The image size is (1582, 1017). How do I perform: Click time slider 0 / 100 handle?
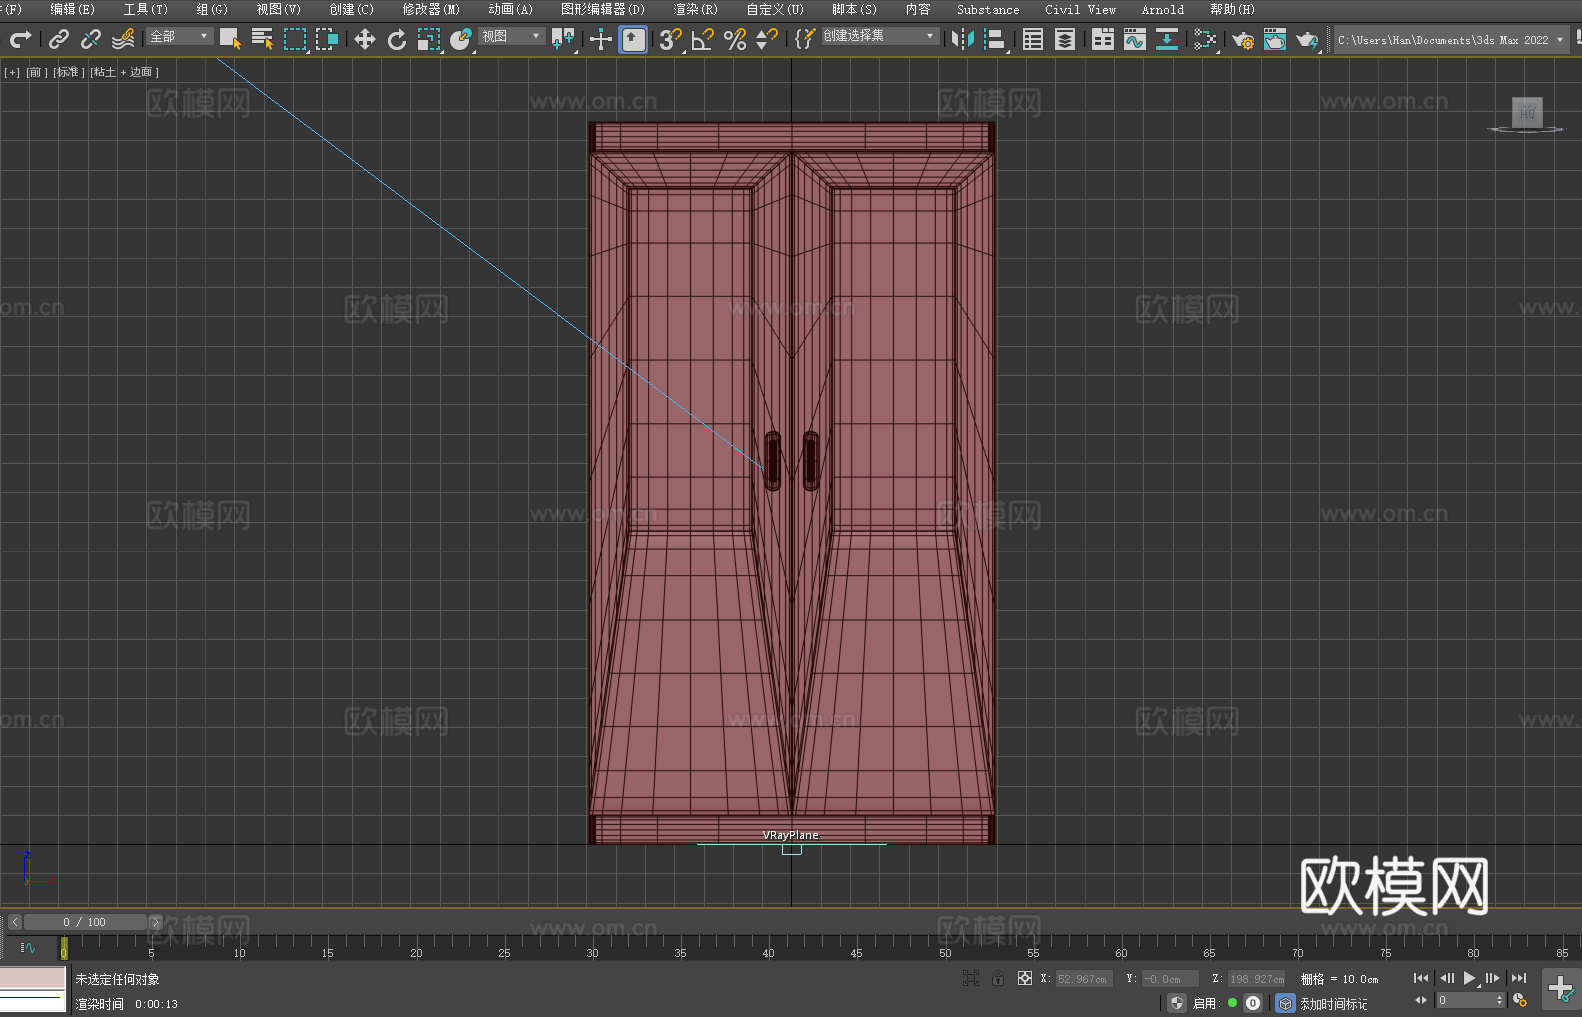[85, 922]
